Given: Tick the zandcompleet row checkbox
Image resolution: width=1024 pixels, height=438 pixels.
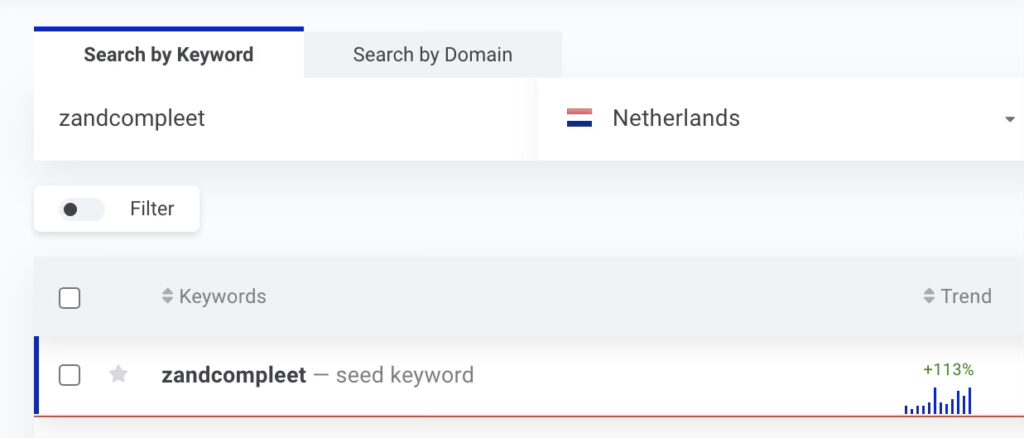Looking at the screenshot, I should click(70, 375).
